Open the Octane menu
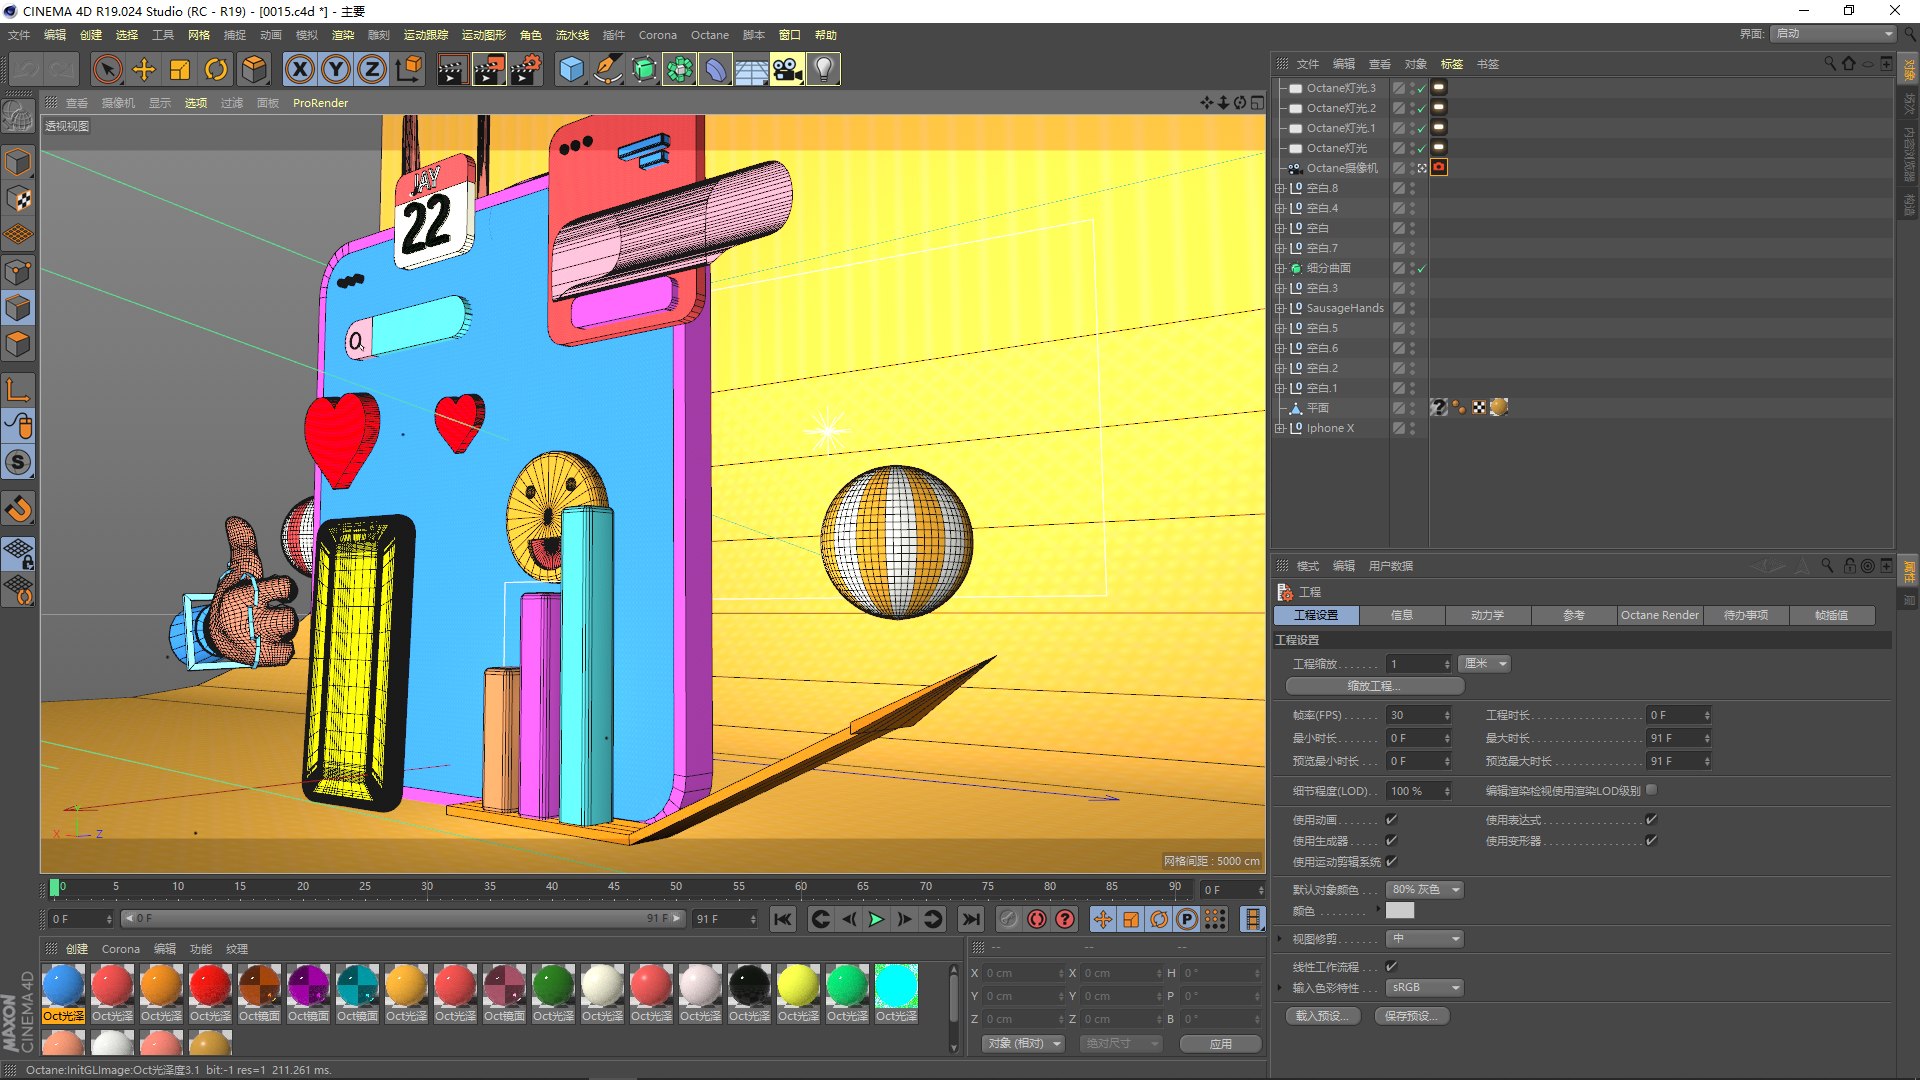 709,35
